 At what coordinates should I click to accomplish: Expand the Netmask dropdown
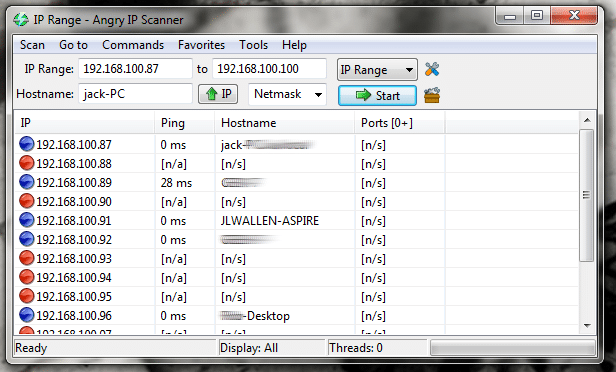(x=288, y=94)
